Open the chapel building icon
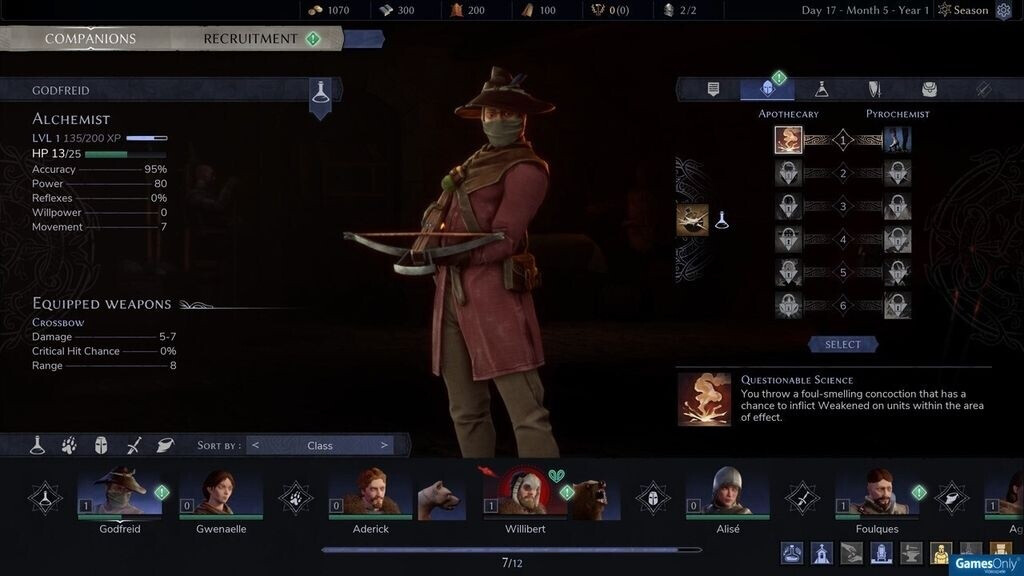 pyautogui.click(x=822, y=554)
